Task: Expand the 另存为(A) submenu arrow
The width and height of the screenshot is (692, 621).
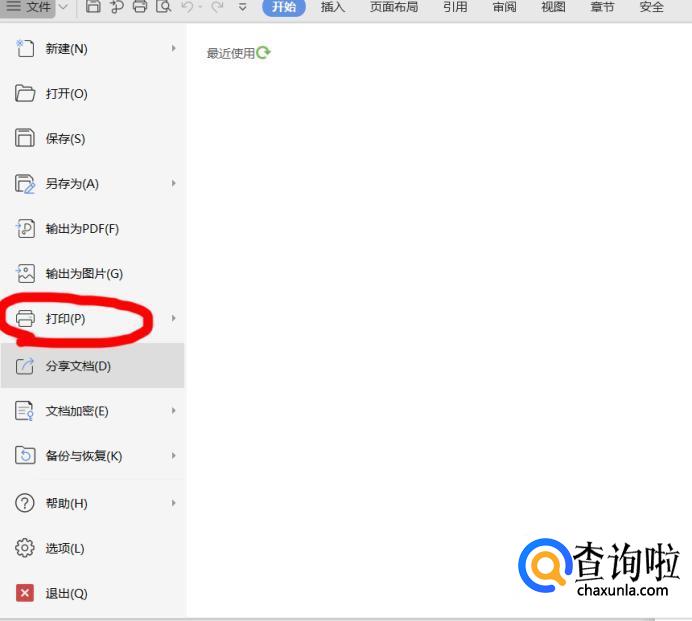Action: (x=173, y=183)
